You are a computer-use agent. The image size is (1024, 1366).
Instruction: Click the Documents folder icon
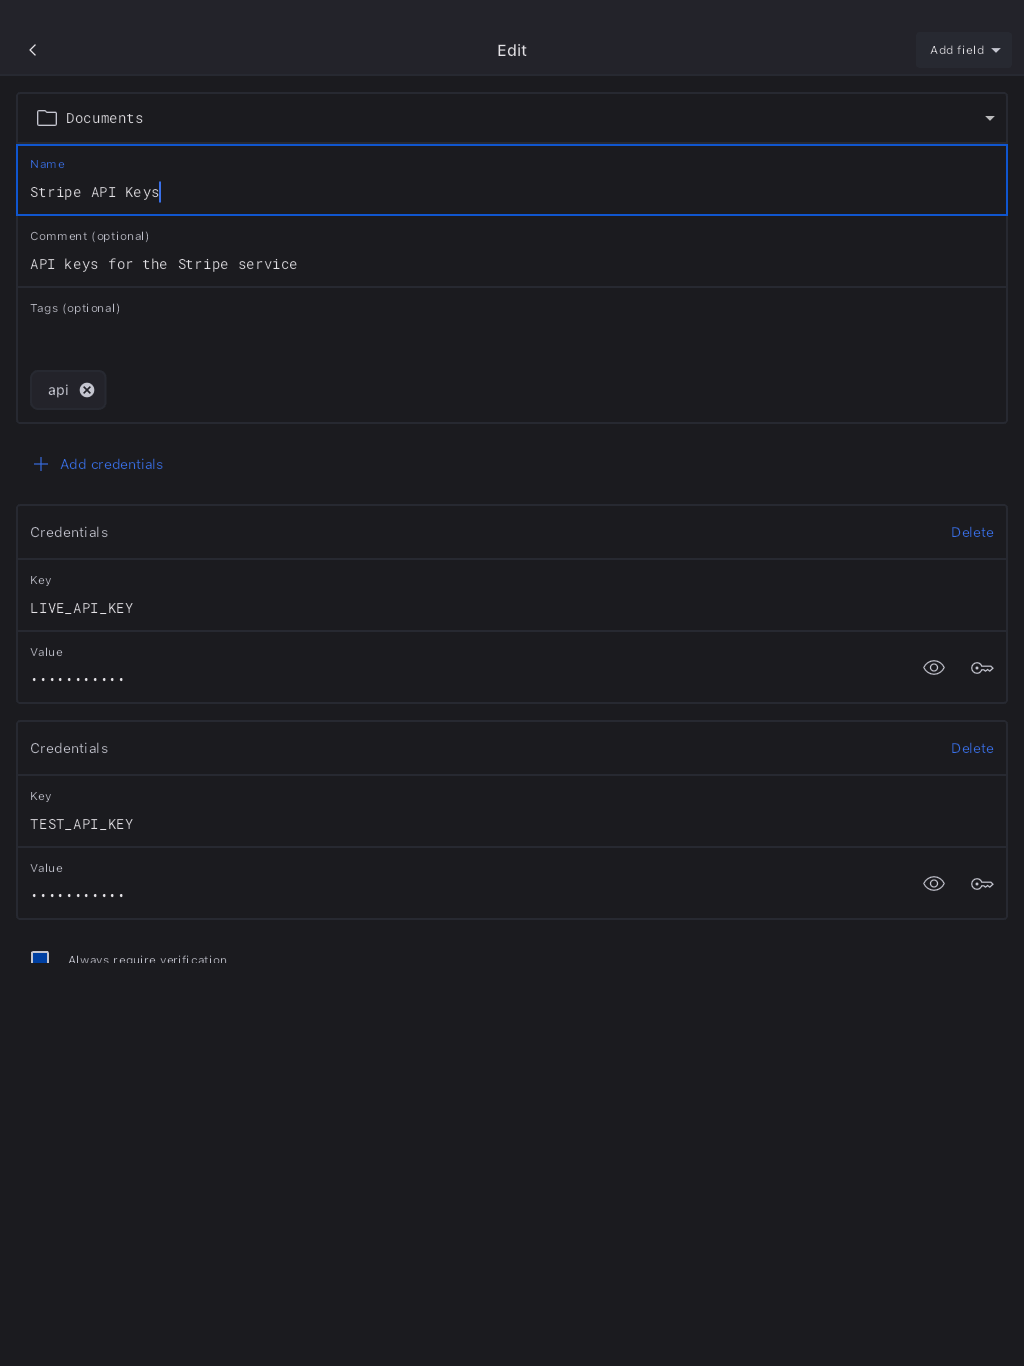coord(47,118)
